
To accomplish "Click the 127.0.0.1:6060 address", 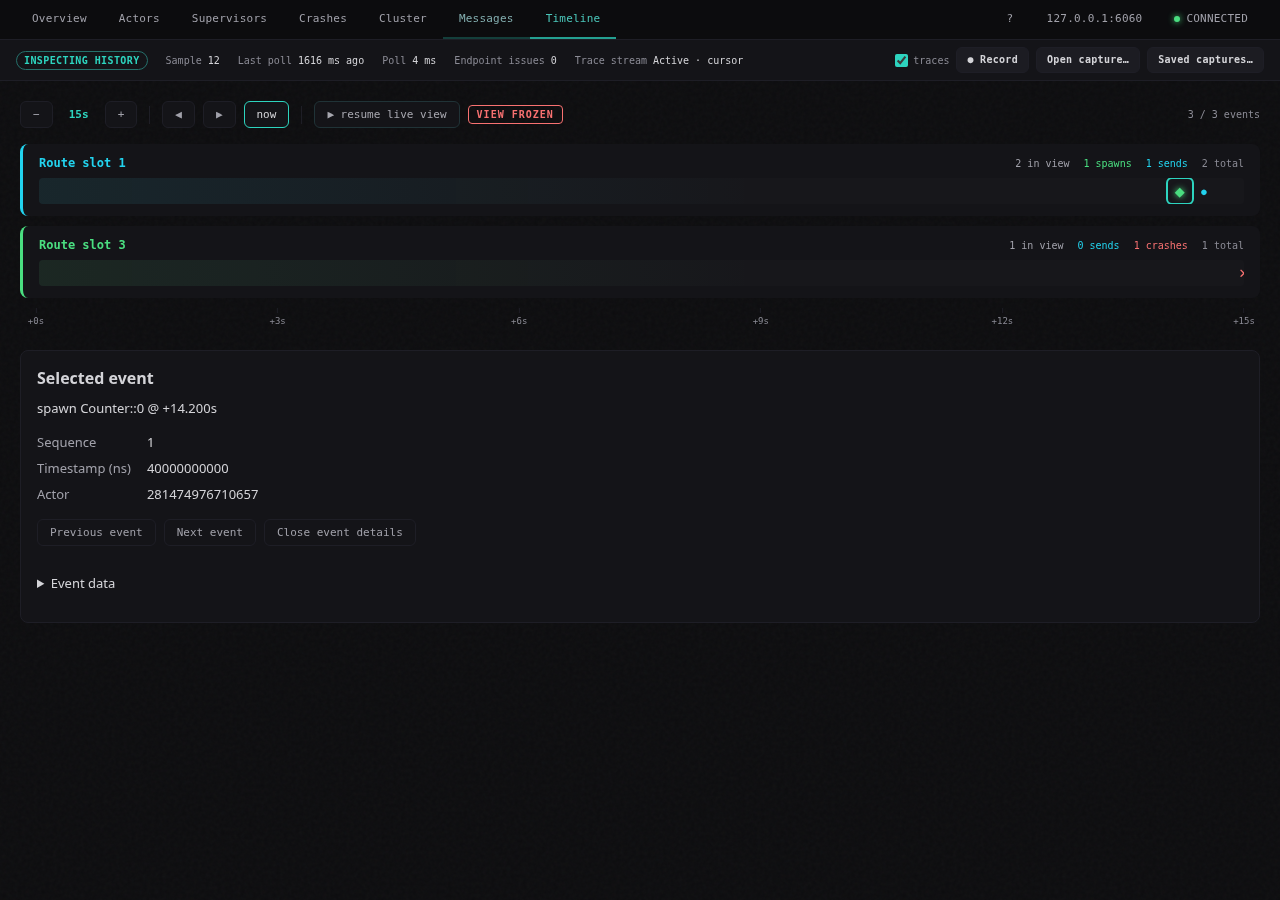I will tap(1094, 18).
